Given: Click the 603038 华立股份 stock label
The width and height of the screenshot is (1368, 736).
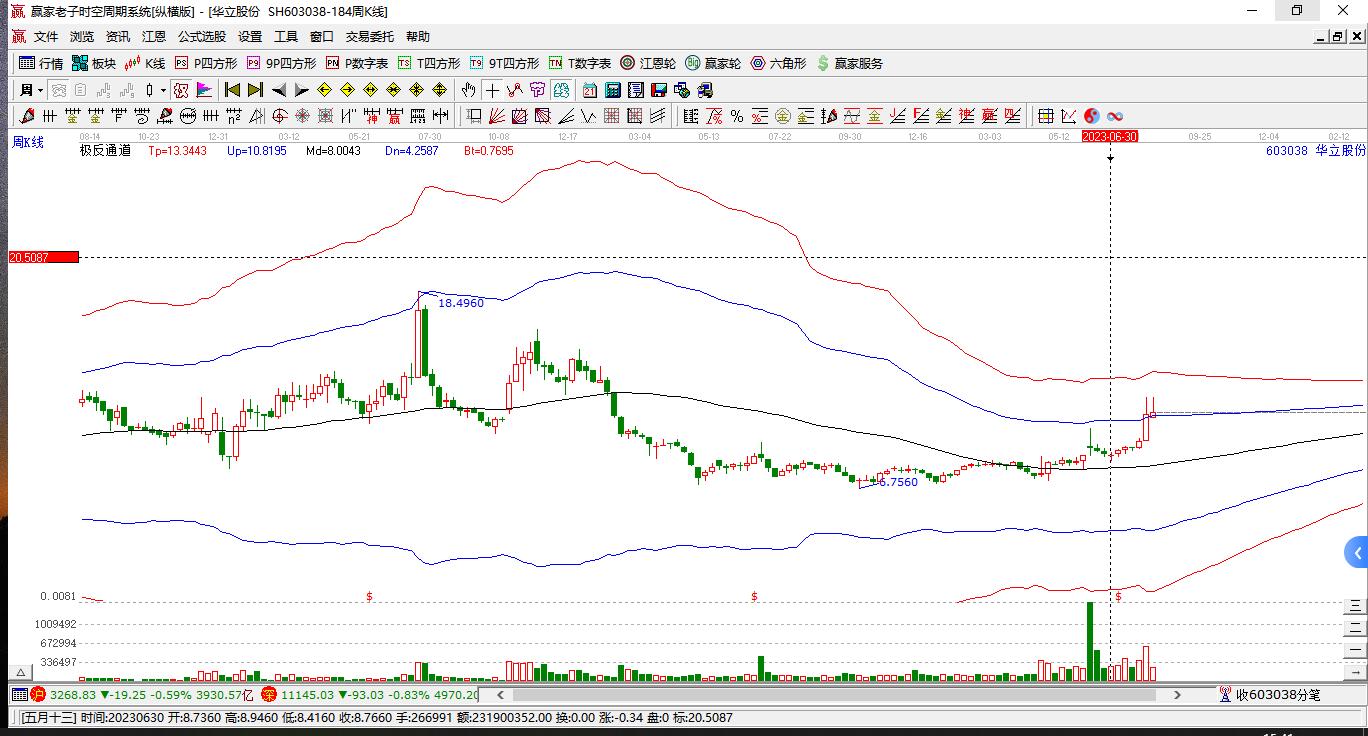Looking at the screenshot, I should pyautogui.click(x=1315, y=151).
